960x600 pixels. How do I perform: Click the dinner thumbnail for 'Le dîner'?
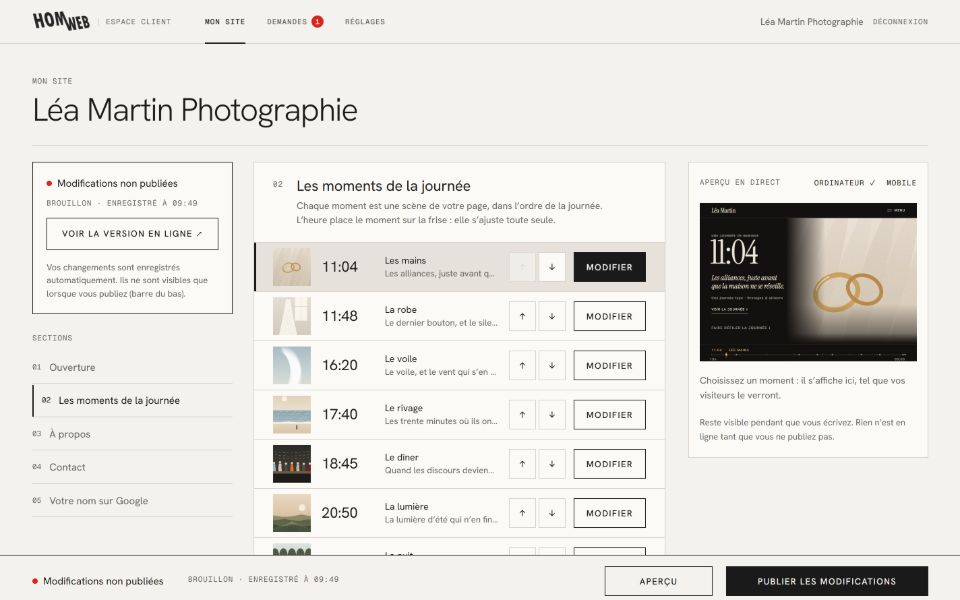click(291, 464)
